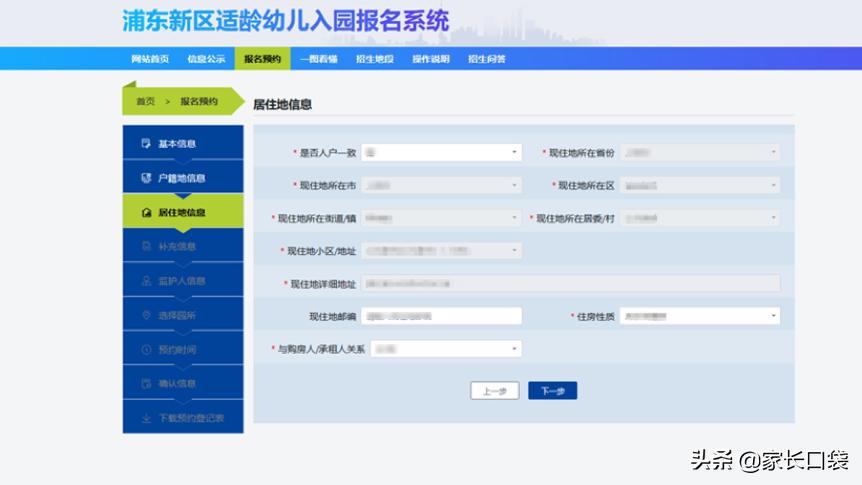Viewport: 862px width, 485px height.
Task: Go to the 网站首页 nav tab
Action: pyautogui.click(x=150, y=59)
